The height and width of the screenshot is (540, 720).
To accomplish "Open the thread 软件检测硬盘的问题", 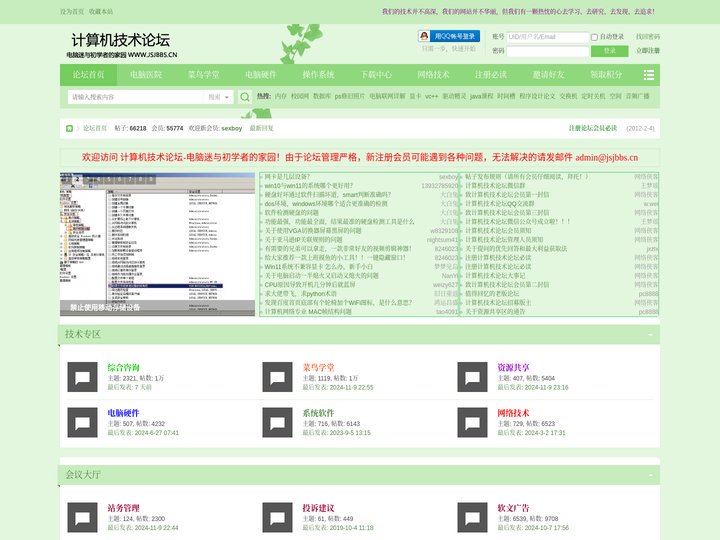I will (291, 213).
